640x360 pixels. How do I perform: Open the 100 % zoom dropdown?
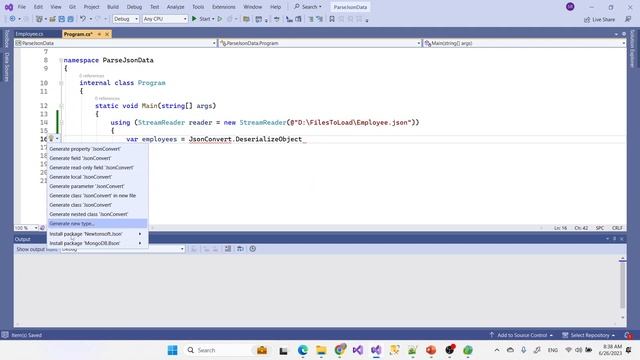[x=26, y=228]
